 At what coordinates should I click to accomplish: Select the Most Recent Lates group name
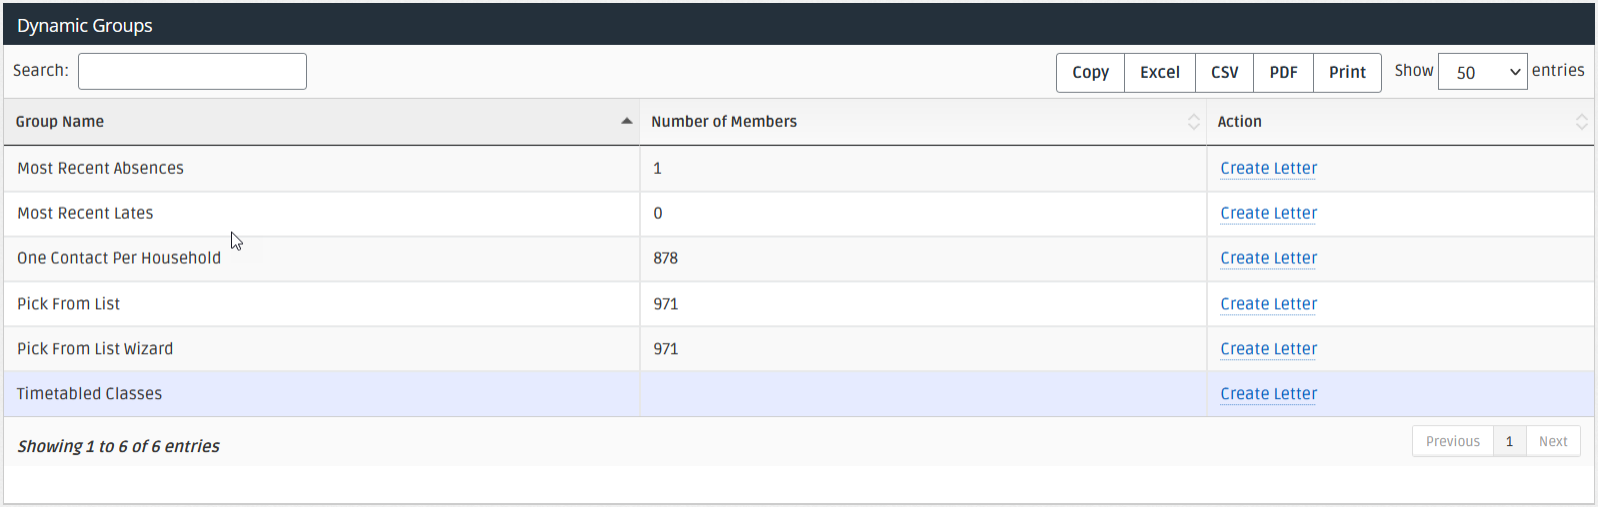(x=85, y=213)
